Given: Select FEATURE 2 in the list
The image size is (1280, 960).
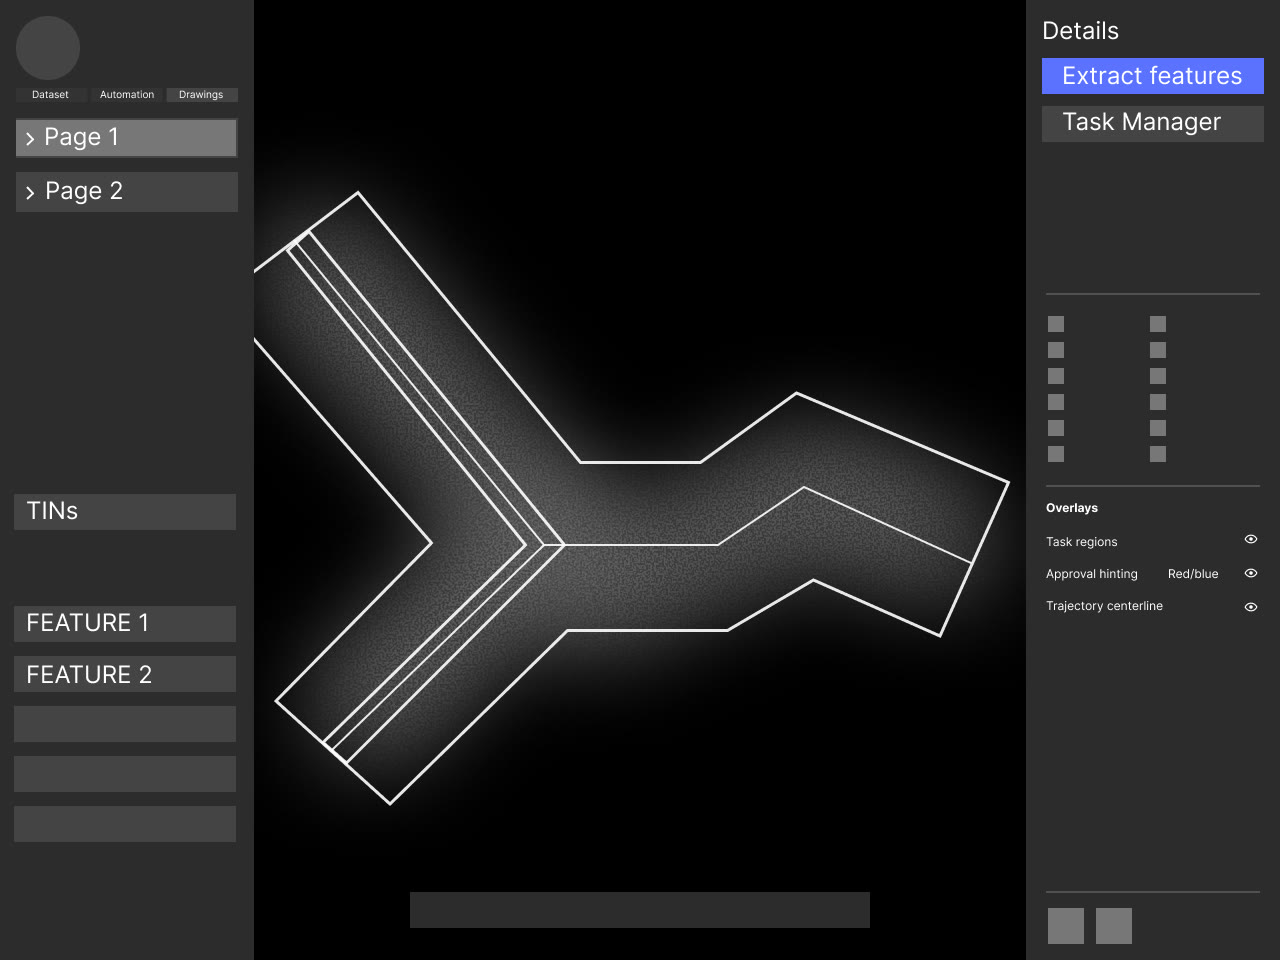Looking at the screenshot, I should click(125, 674).
